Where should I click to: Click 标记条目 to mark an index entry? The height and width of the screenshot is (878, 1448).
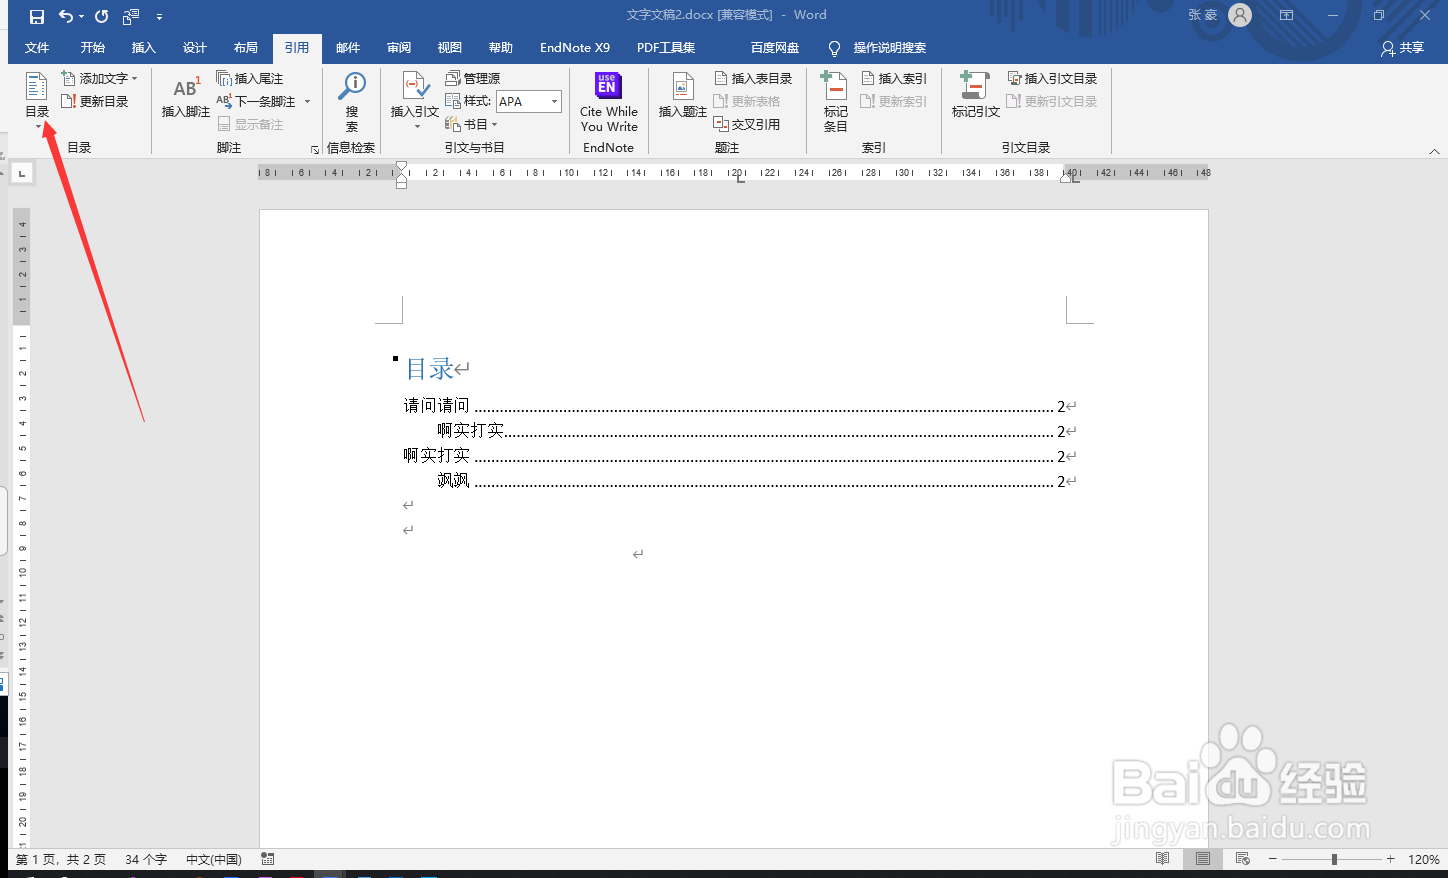click(835, 102)
